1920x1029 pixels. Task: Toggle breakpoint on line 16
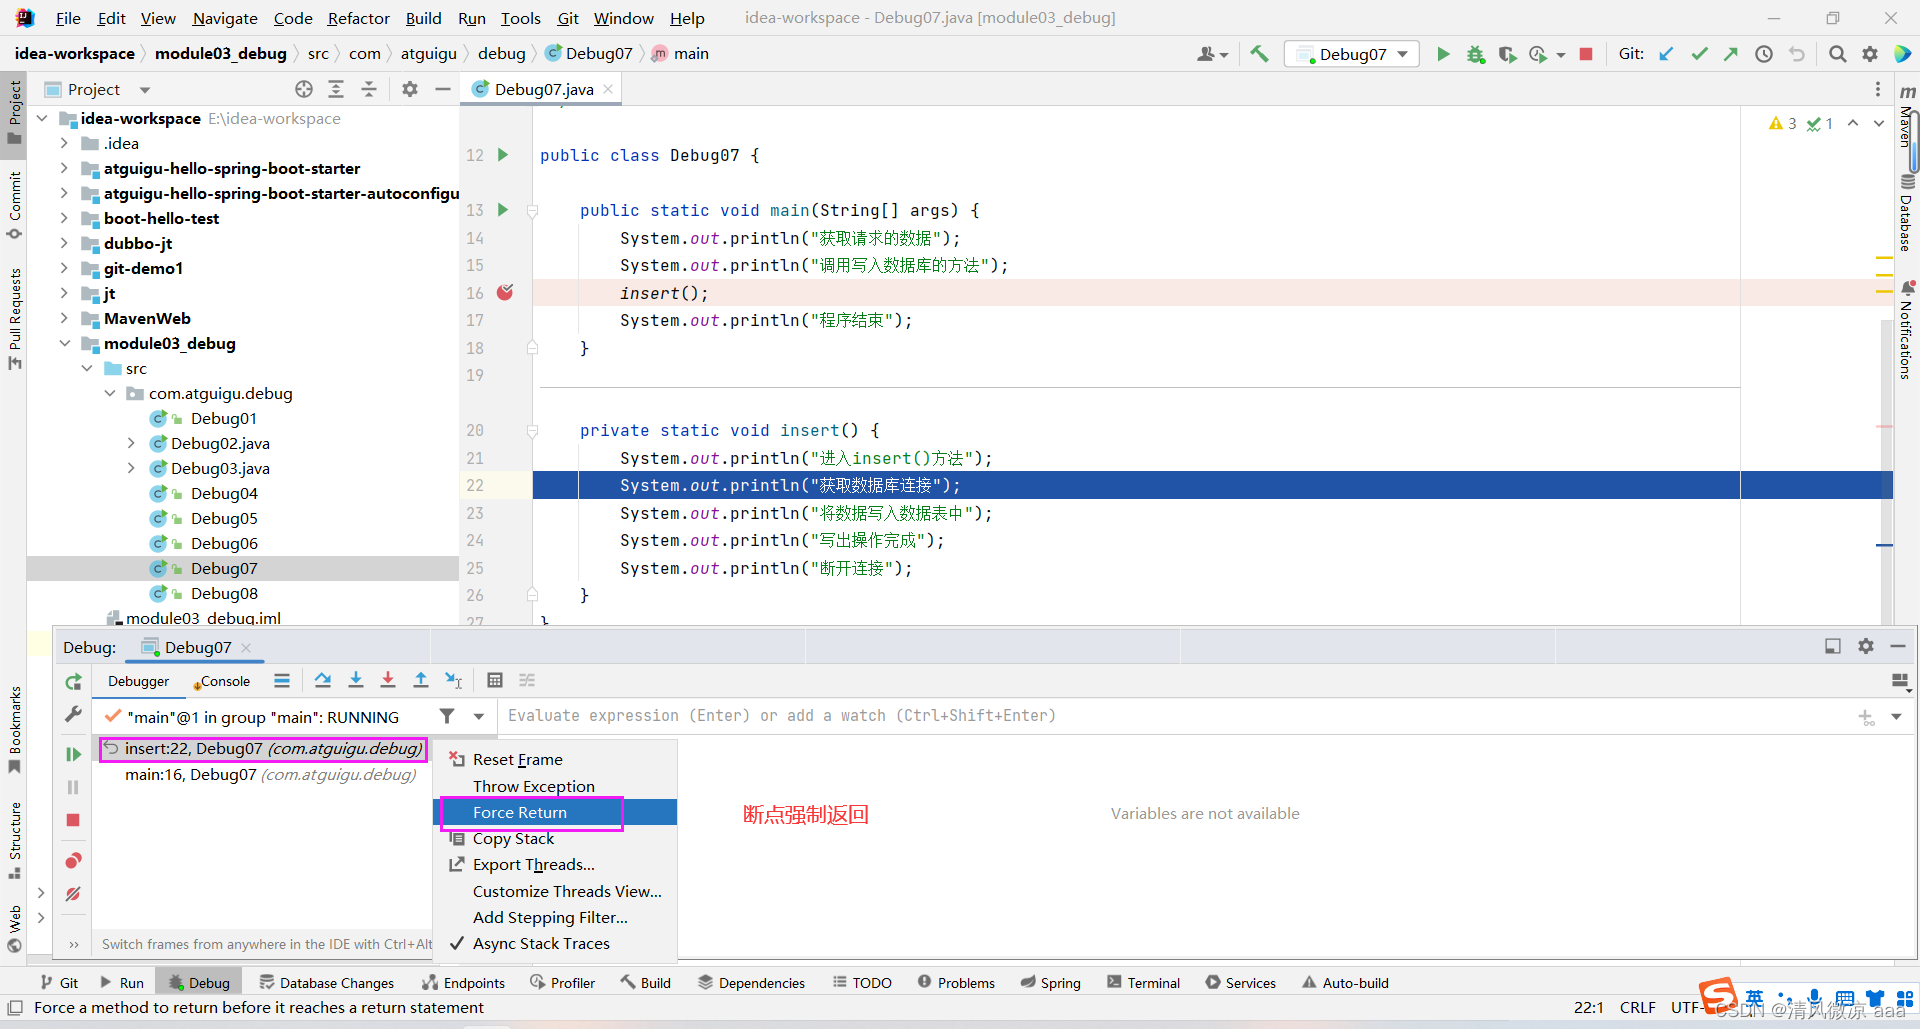pos(505,292)
